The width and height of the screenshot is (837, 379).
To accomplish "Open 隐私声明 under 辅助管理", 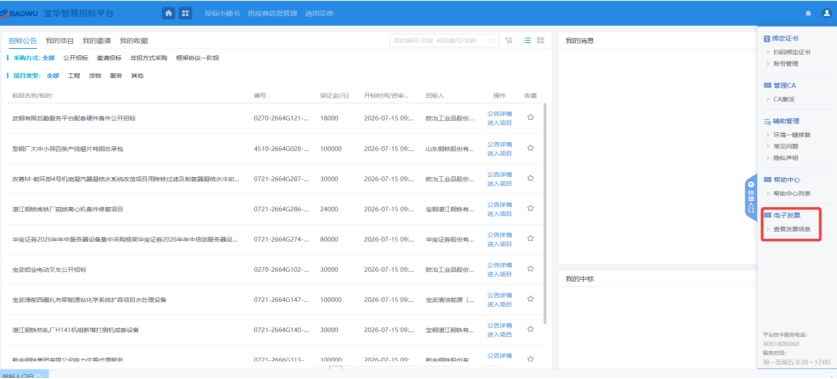I will [x=785, y=158].
